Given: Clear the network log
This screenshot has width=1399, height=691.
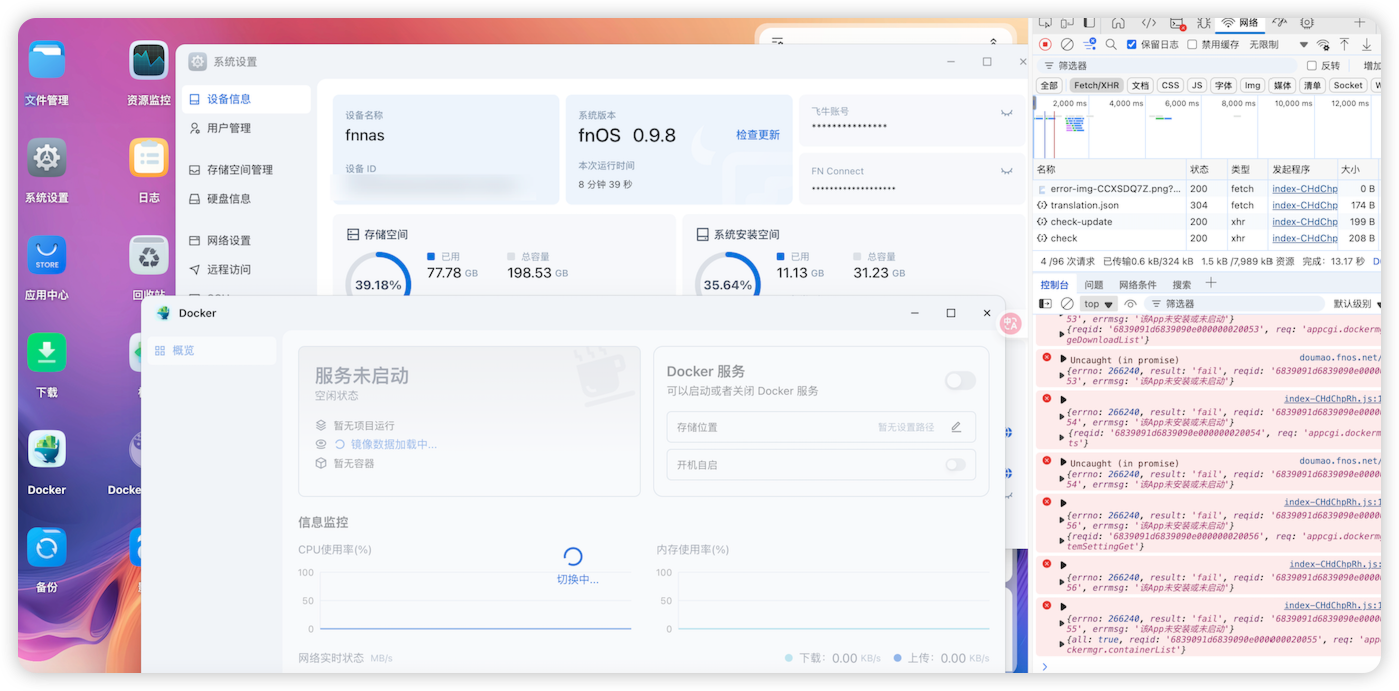Looking at the screenshot, I should (1067, 45).
